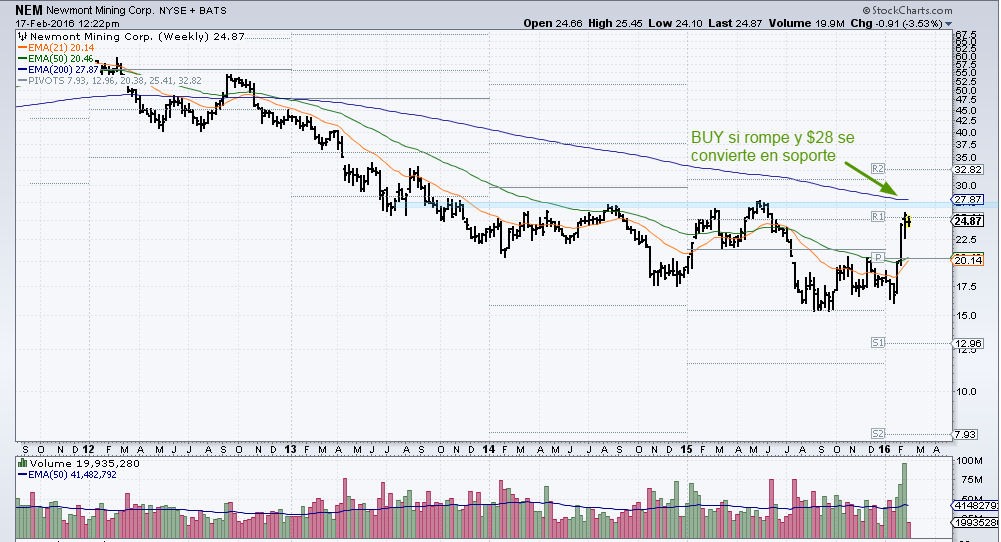This screenshot has width=1001, height=542.
Task: Click the R2 pivot label
Action: click(878, 169)
